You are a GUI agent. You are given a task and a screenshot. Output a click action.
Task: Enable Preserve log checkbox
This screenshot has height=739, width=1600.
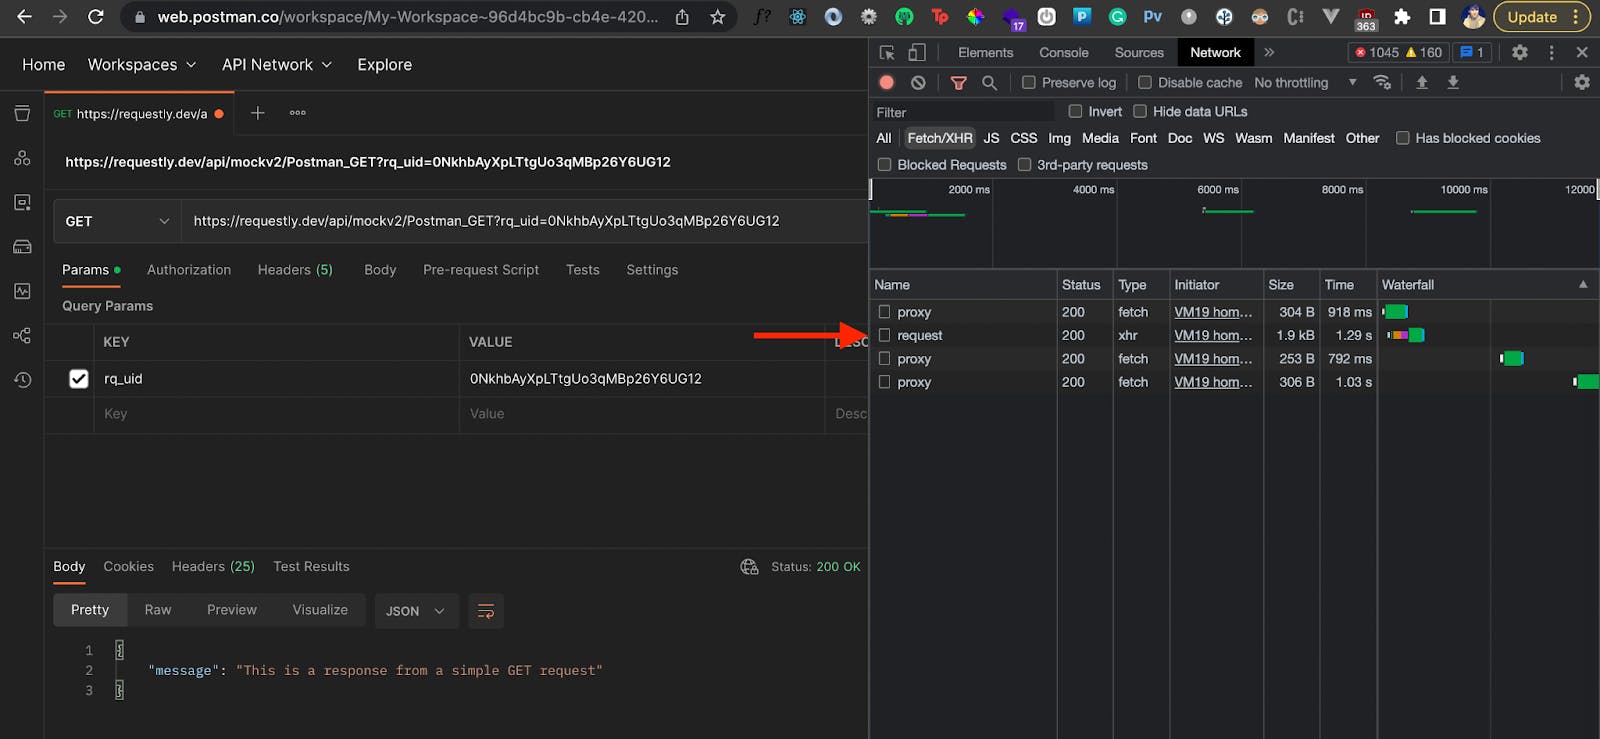click(x=1028, y=83)
